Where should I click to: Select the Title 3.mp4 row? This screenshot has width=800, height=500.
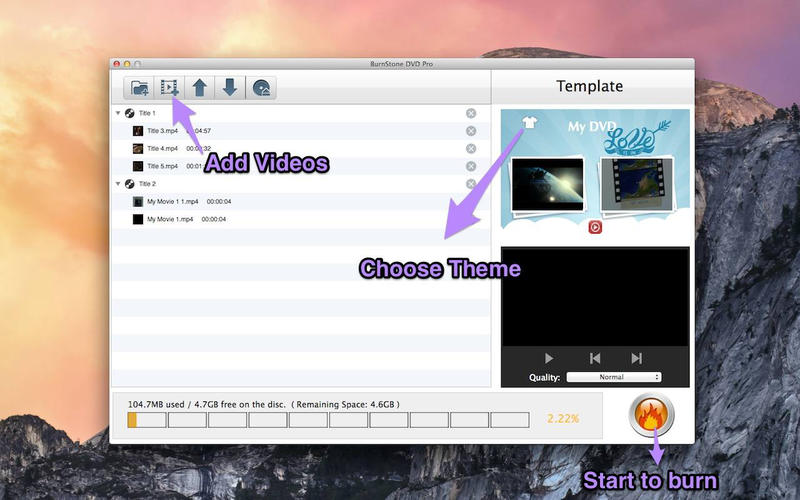point(301,131)
